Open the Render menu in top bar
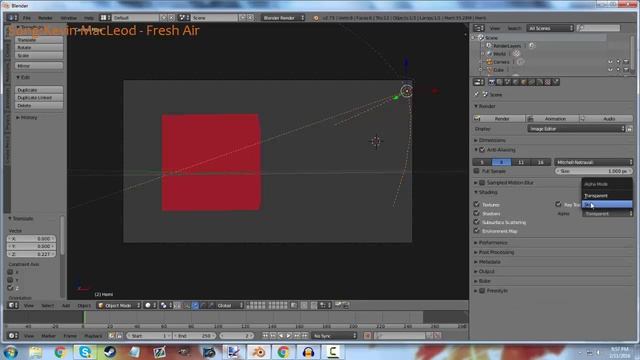Screen dimensions: 640x360 (x=45, y=18)
